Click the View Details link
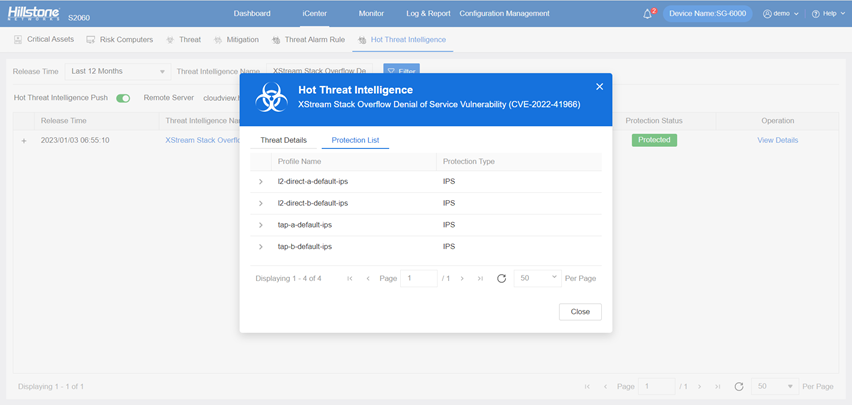 pos(778,140)
